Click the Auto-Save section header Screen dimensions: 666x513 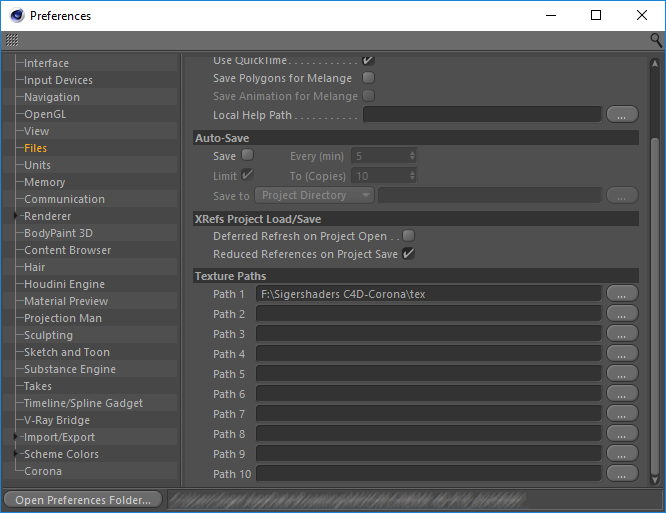point(416,138)
